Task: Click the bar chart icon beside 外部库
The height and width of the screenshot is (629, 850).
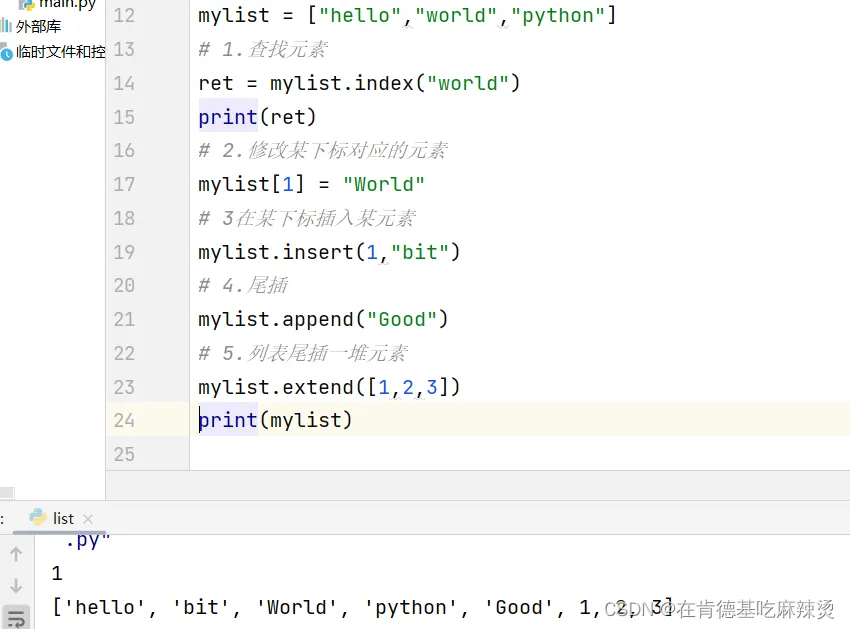Action: click(6, 25)
